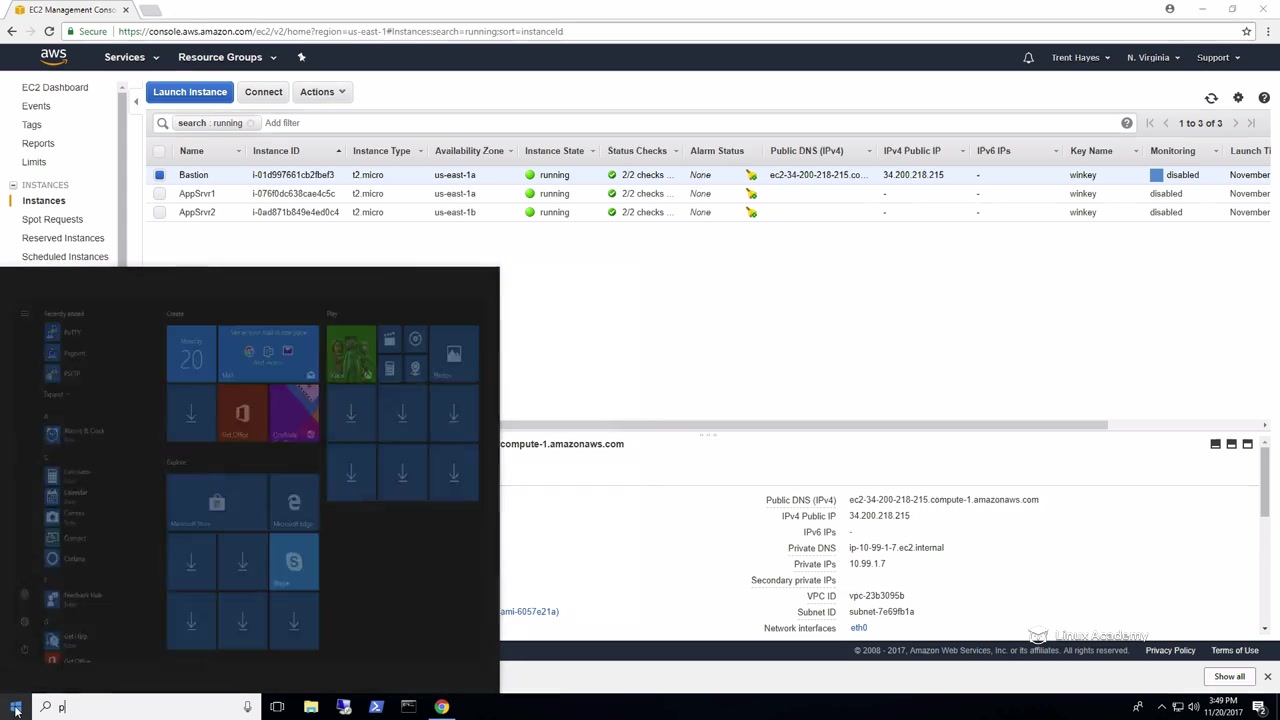Image resolution: width=1280 pixels, height=720 pixels.
Task: Click the Connect button
Action: [x=264, y=92]
